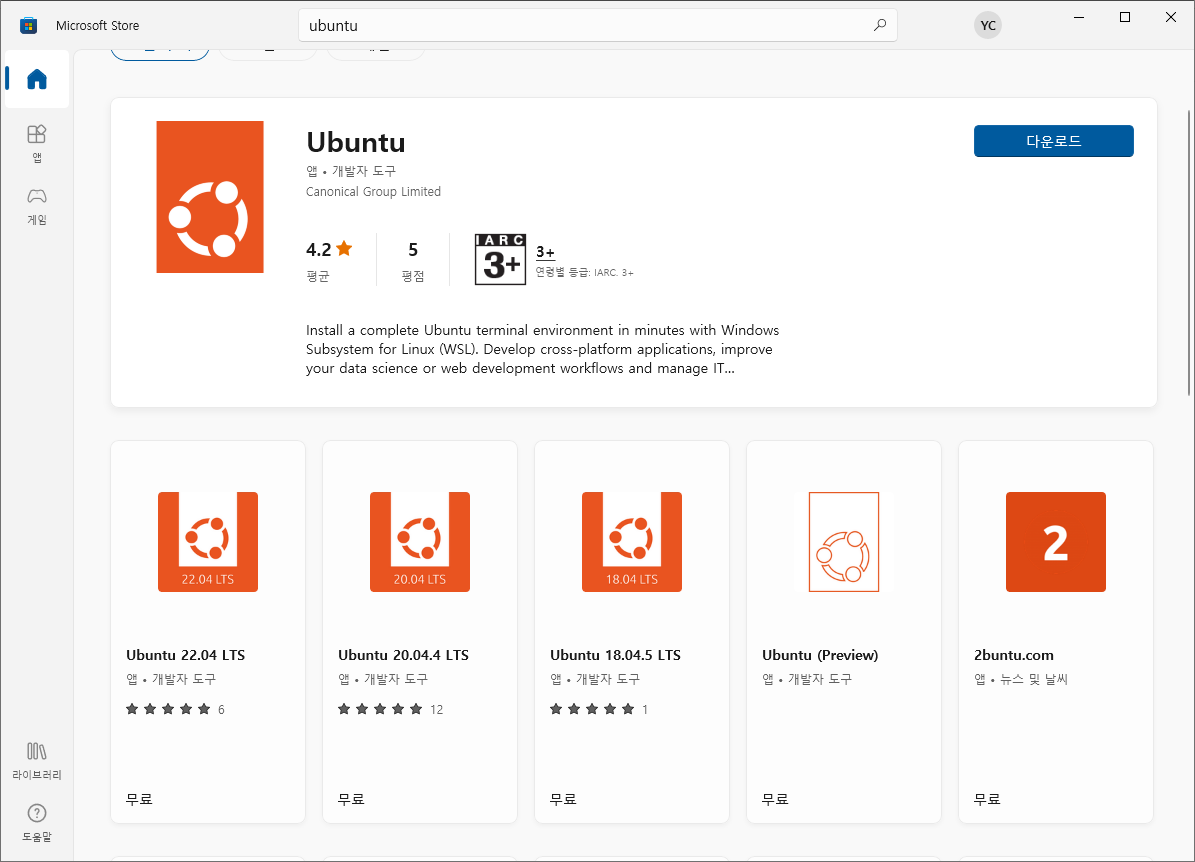The width and height of the screenshot is (1195, 862).
Task: Click the search box containing ubuntu
Action: (598, 25)
